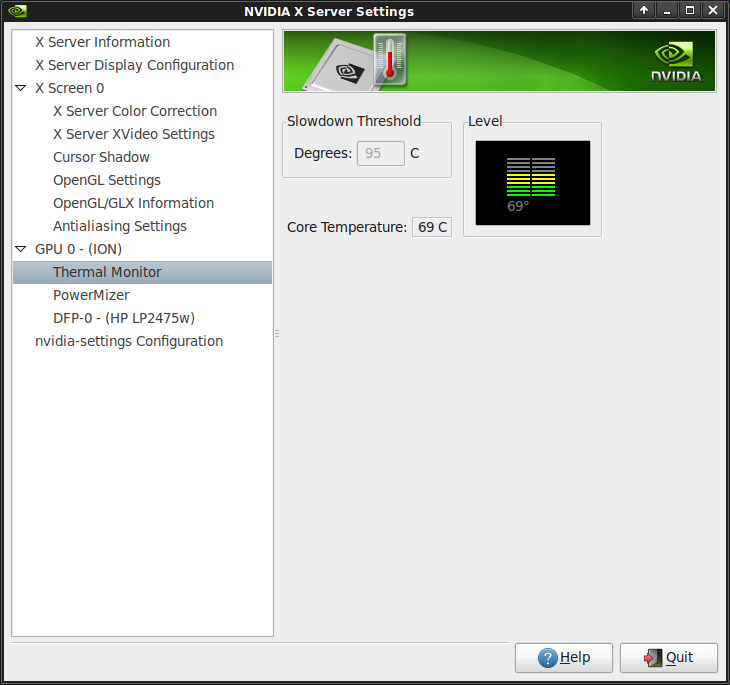The image size is (730, 685).
Task: Click the Slowdown Threshold label
Action: pyautogui.click(x=354, y=121)
